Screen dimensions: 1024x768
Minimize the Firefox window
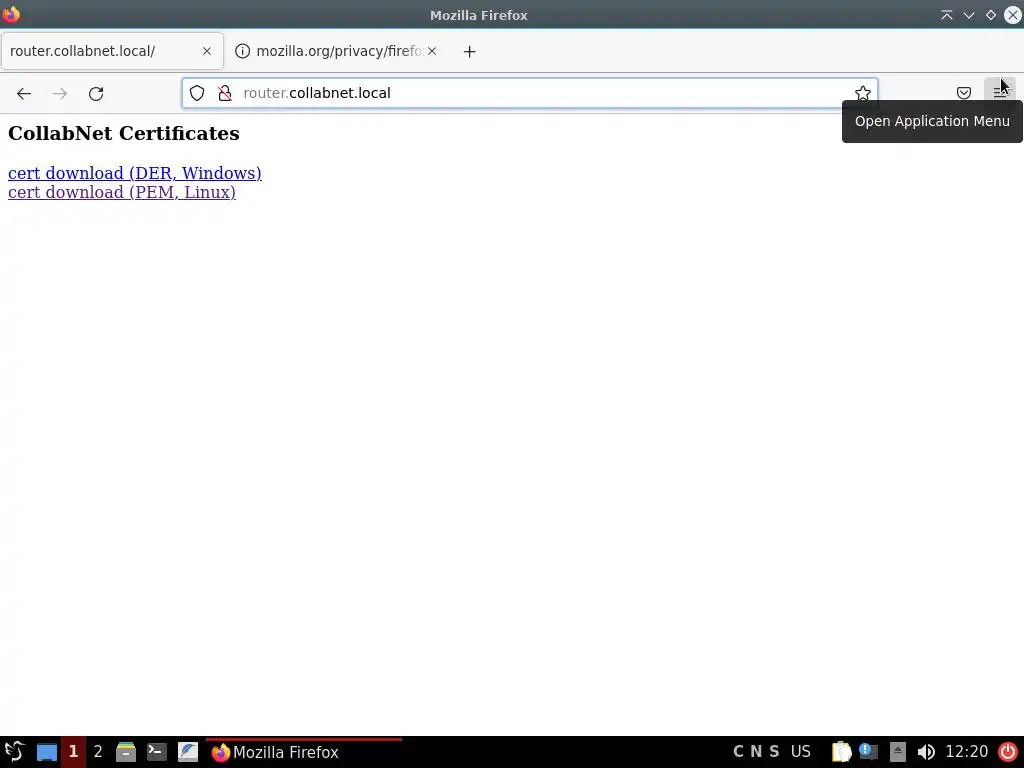968,15
